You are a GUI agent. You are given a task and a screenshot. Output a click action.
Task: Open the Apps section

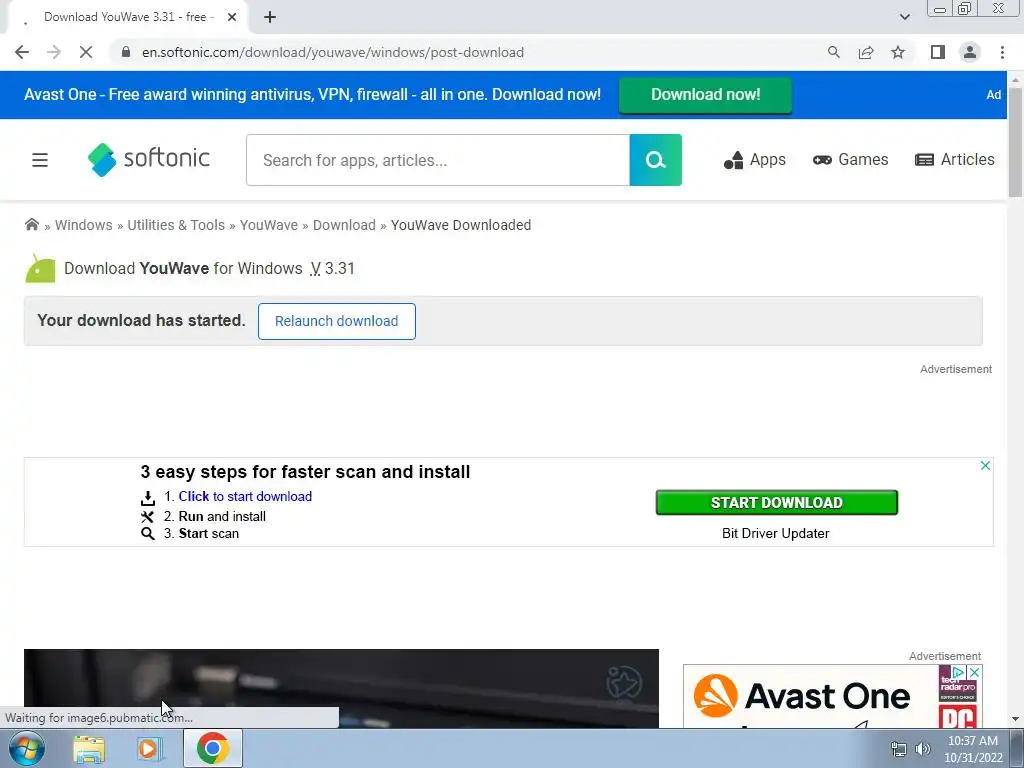(754, 160)
